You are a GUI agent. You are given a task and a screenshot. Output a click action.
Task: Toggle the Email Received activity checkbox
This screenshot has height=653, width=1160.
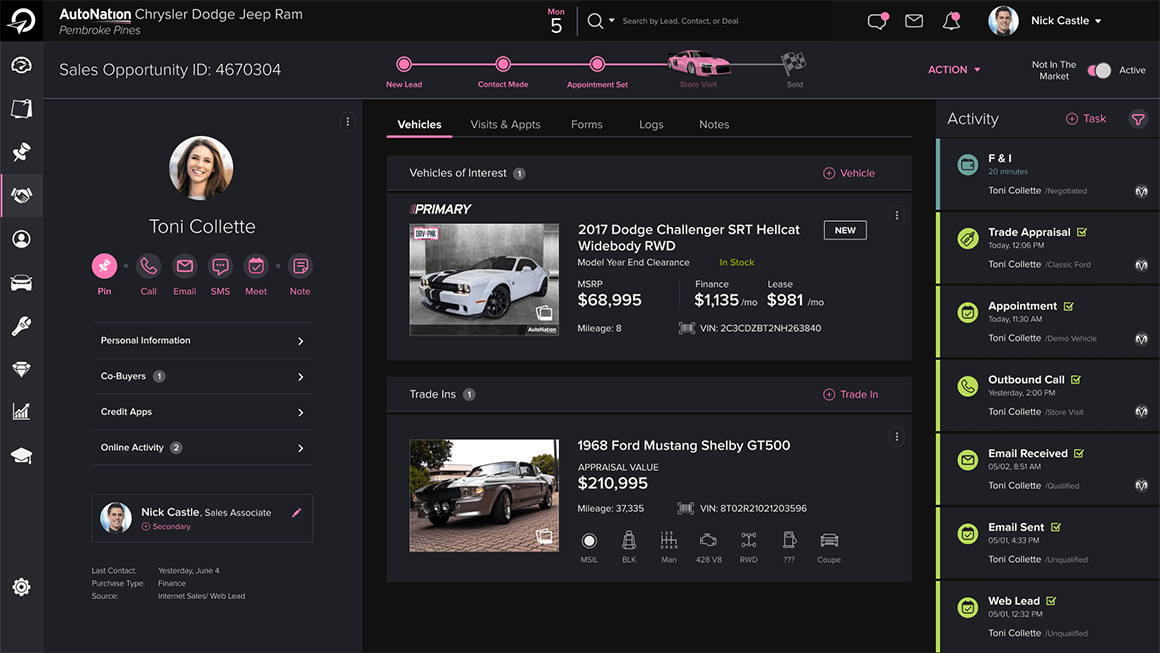1079,453
